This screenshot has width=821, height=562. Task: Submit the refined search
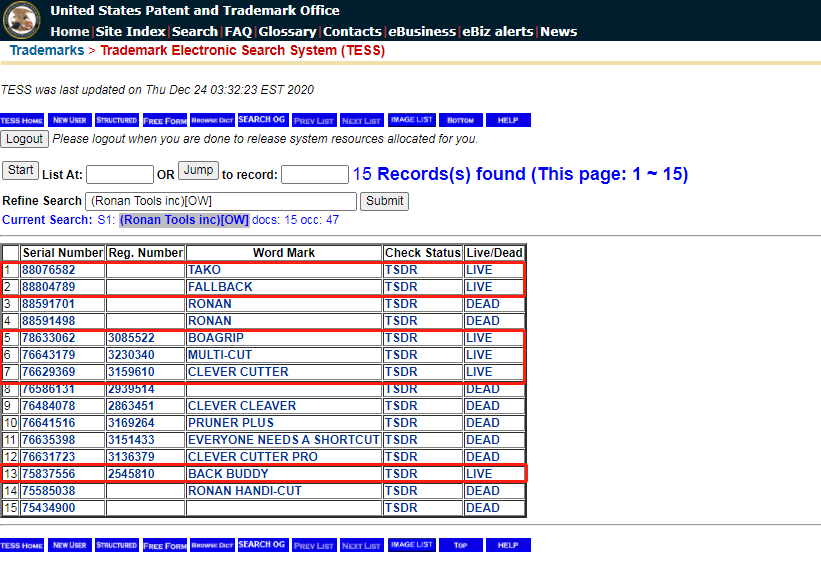tap(384, 201)
